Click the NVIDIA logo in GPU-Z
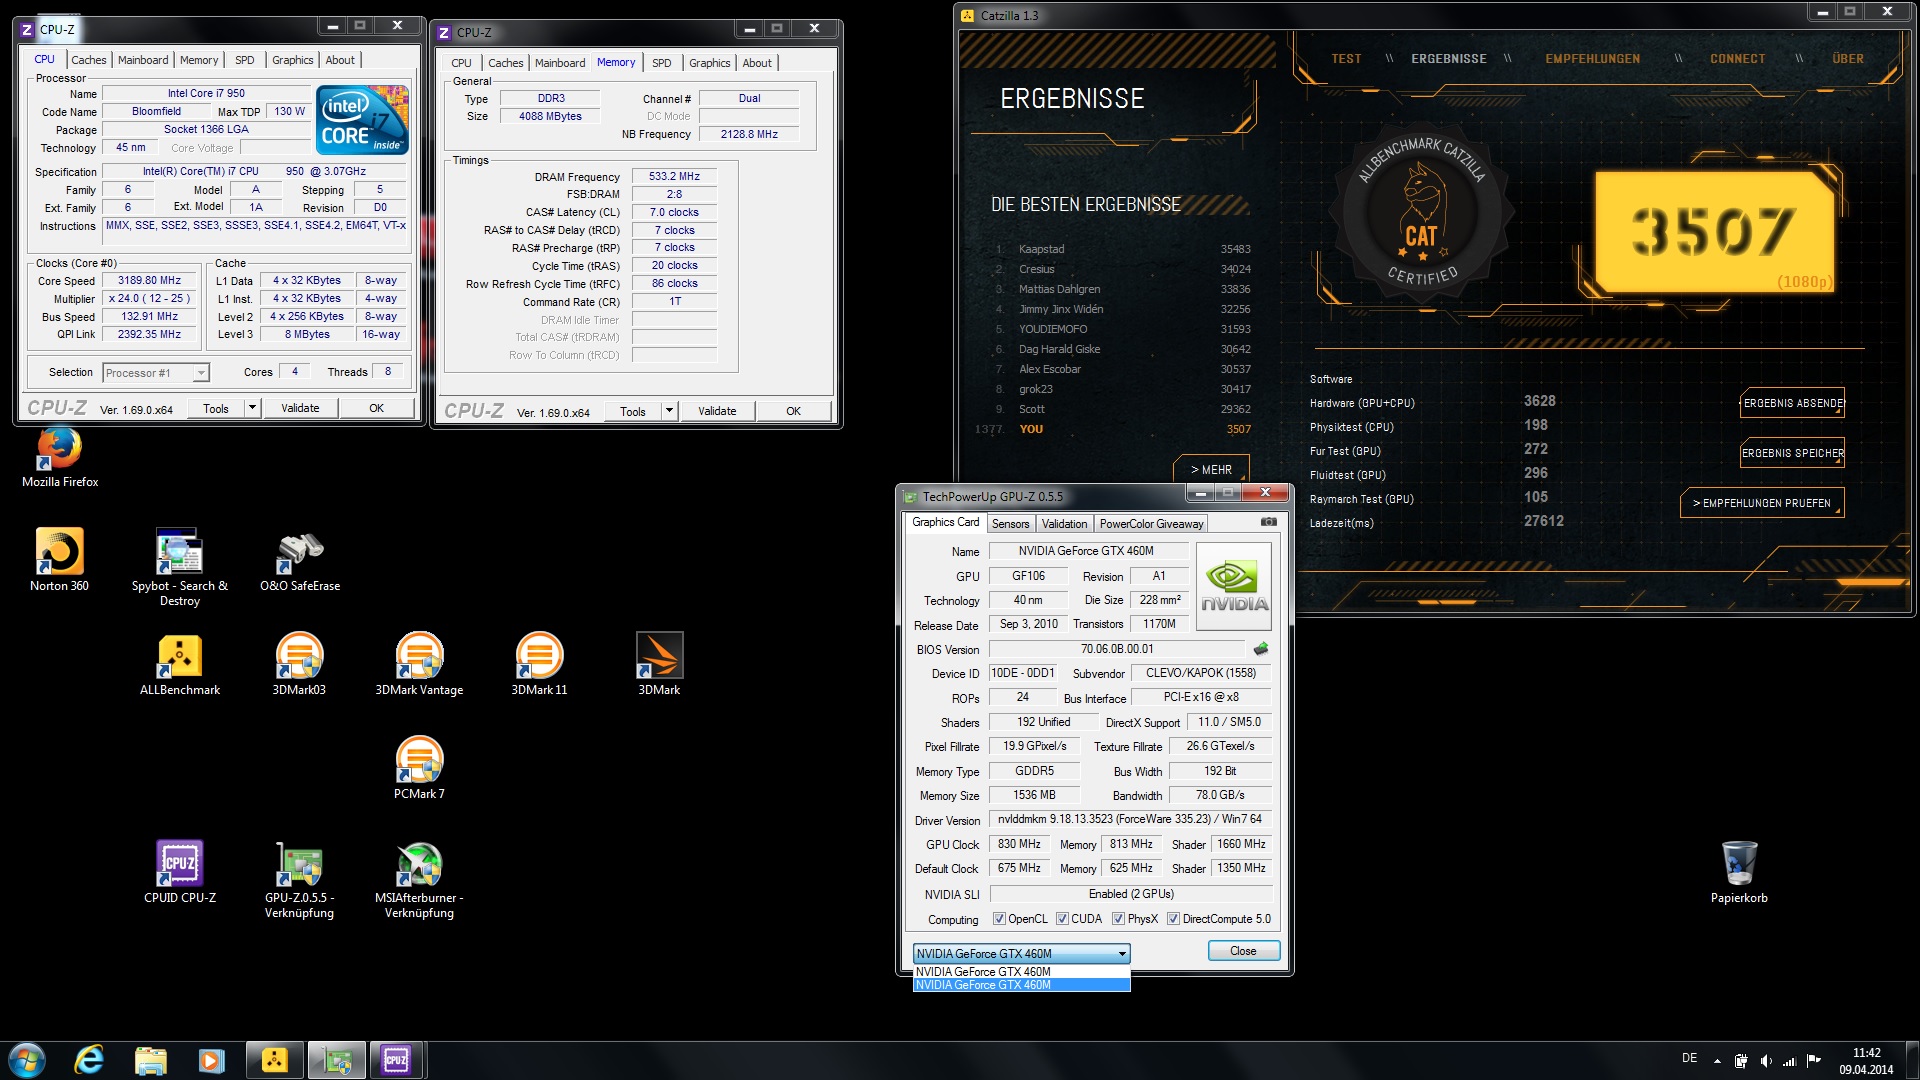The width and height of the screenshot is (1920, 1080). coord(1234,587)
